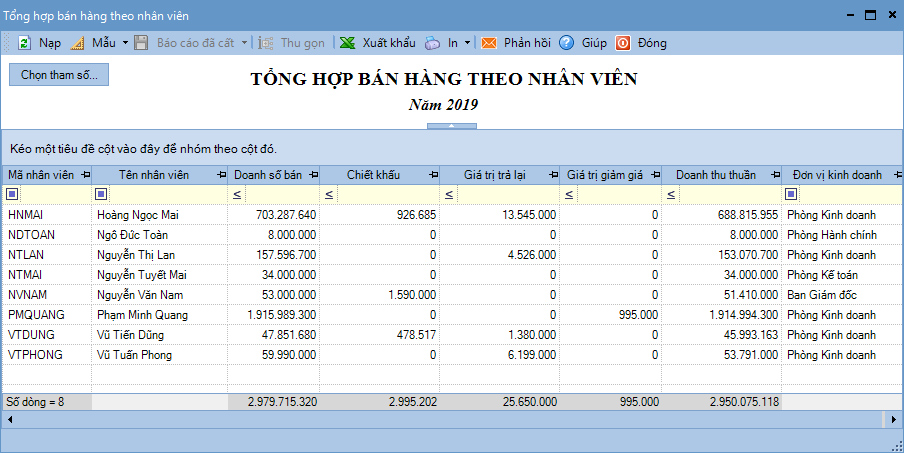Click filter operator icon under Mã nhân viên
The height and width of the screenshot is (453, 904).
[x=12, y=194]
